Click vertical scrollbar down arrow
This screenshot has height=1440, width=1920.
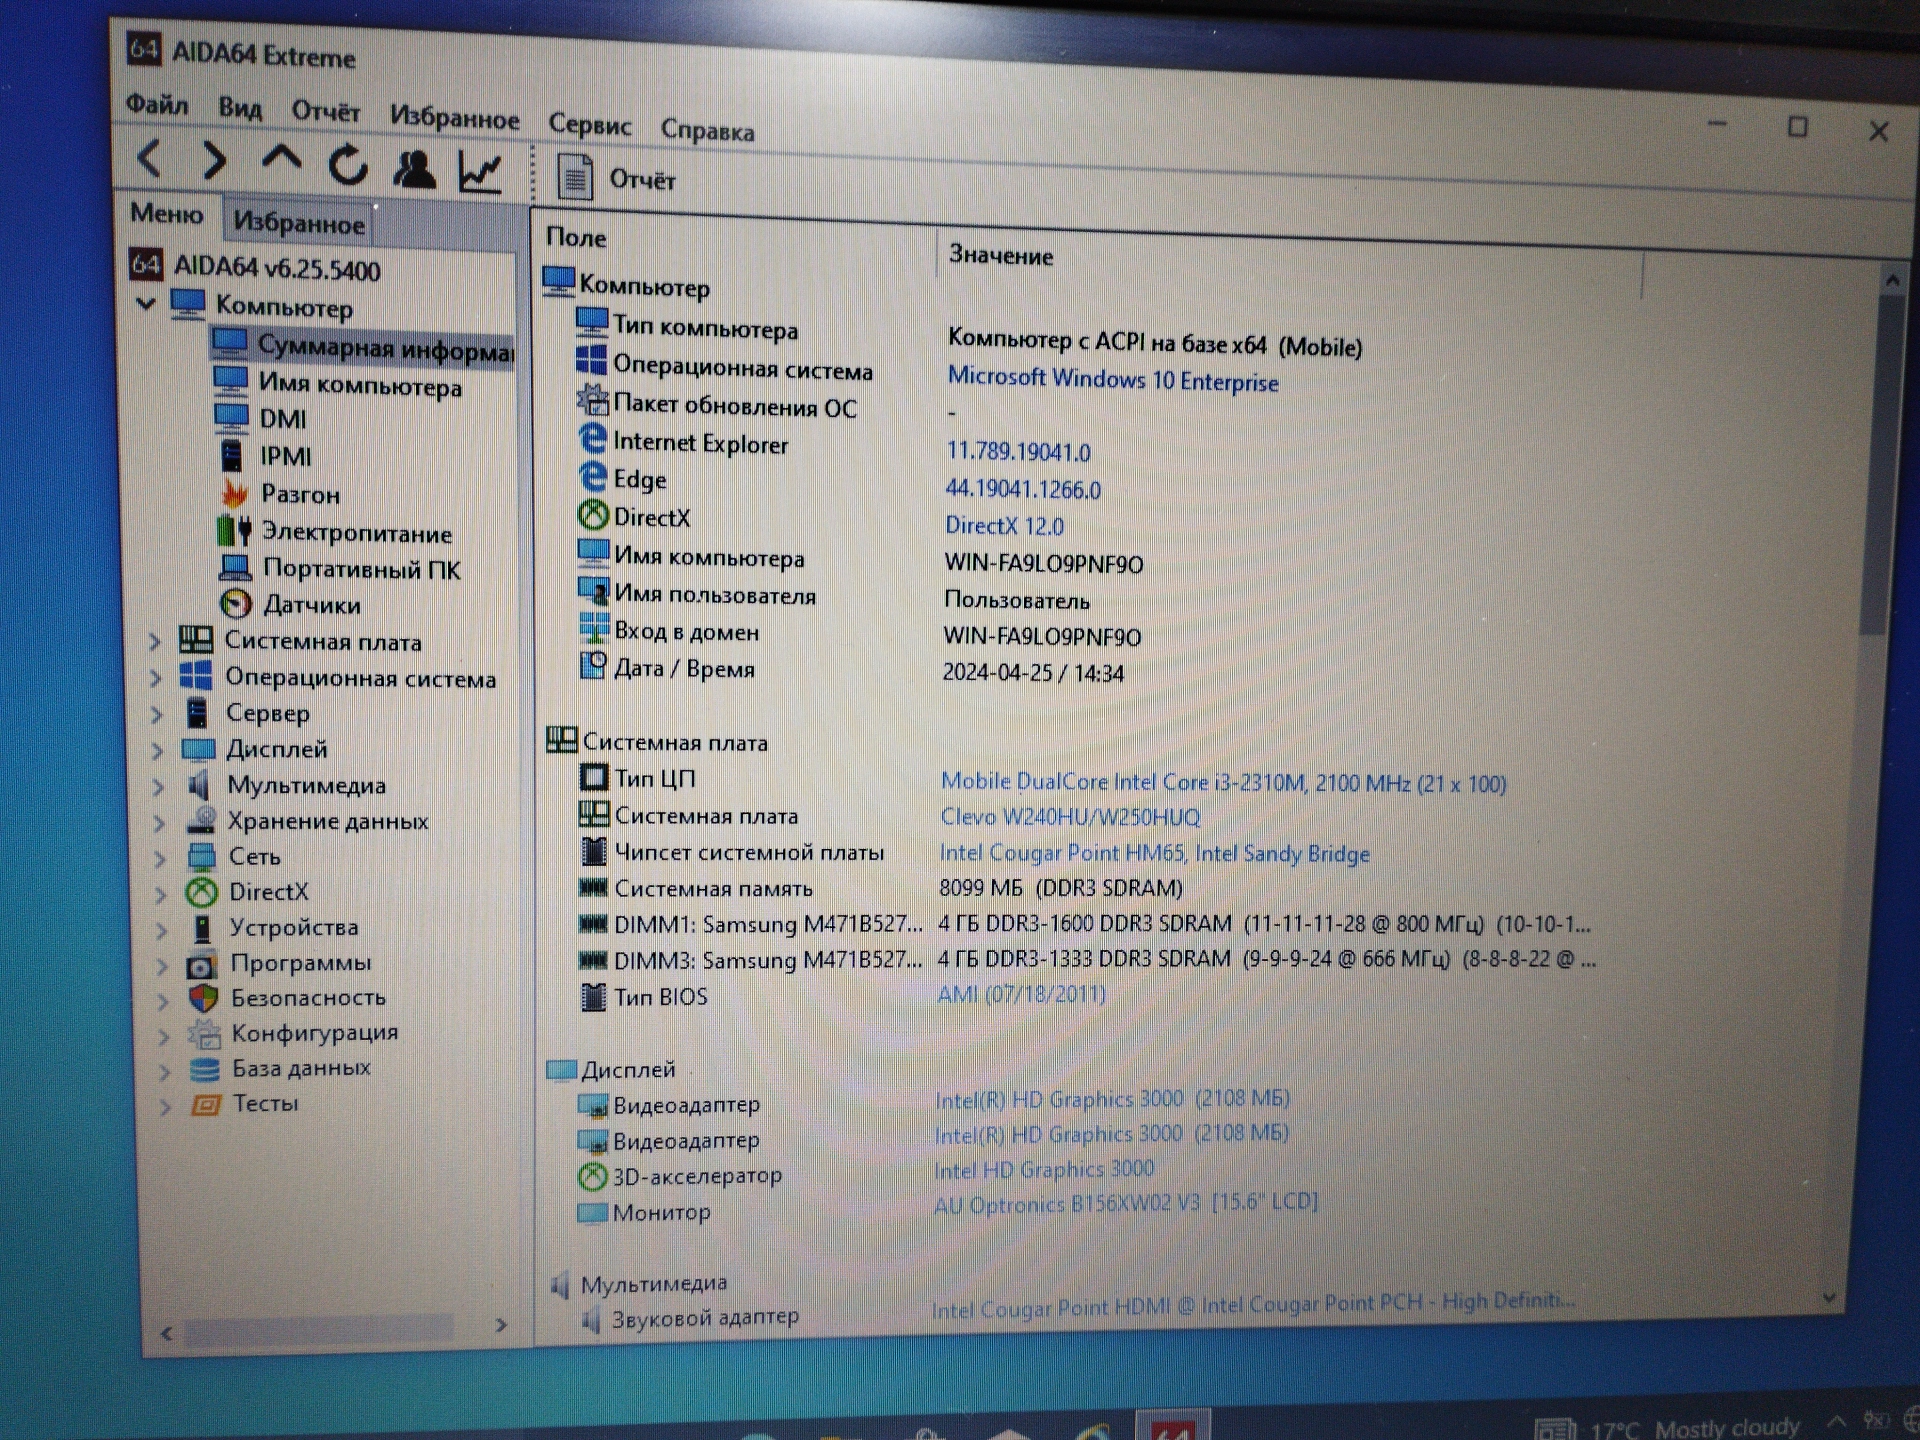coord(1829,1298)
